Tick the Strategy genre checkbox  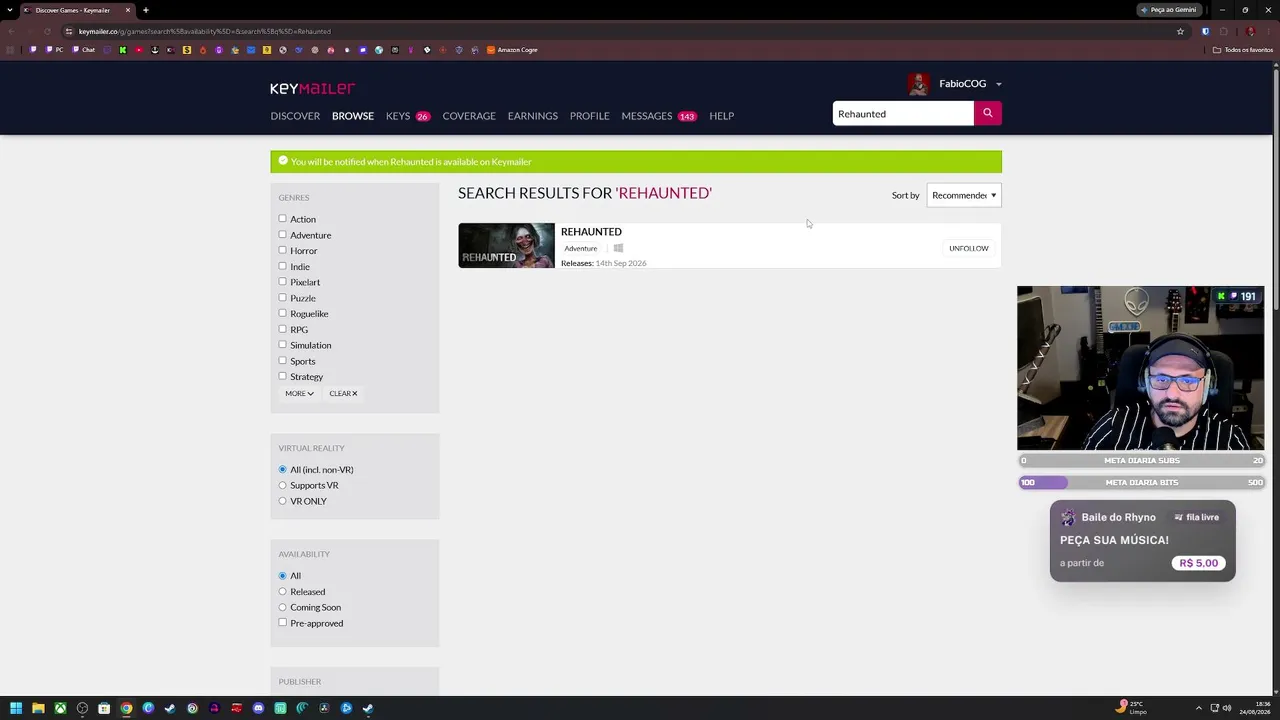[x=282, y=376]
